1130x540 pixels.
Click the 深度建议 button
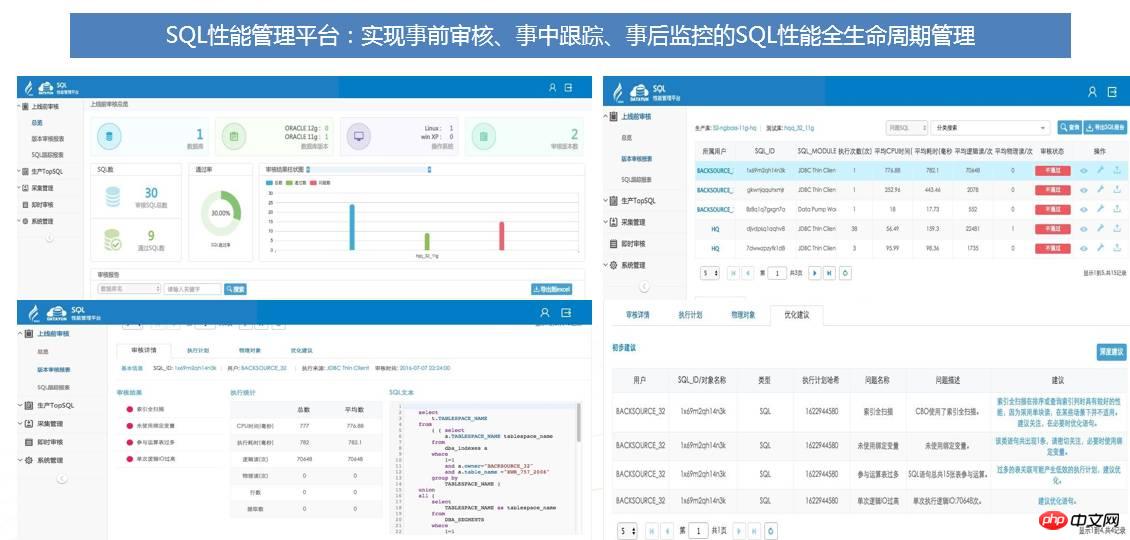(1111, 353)
